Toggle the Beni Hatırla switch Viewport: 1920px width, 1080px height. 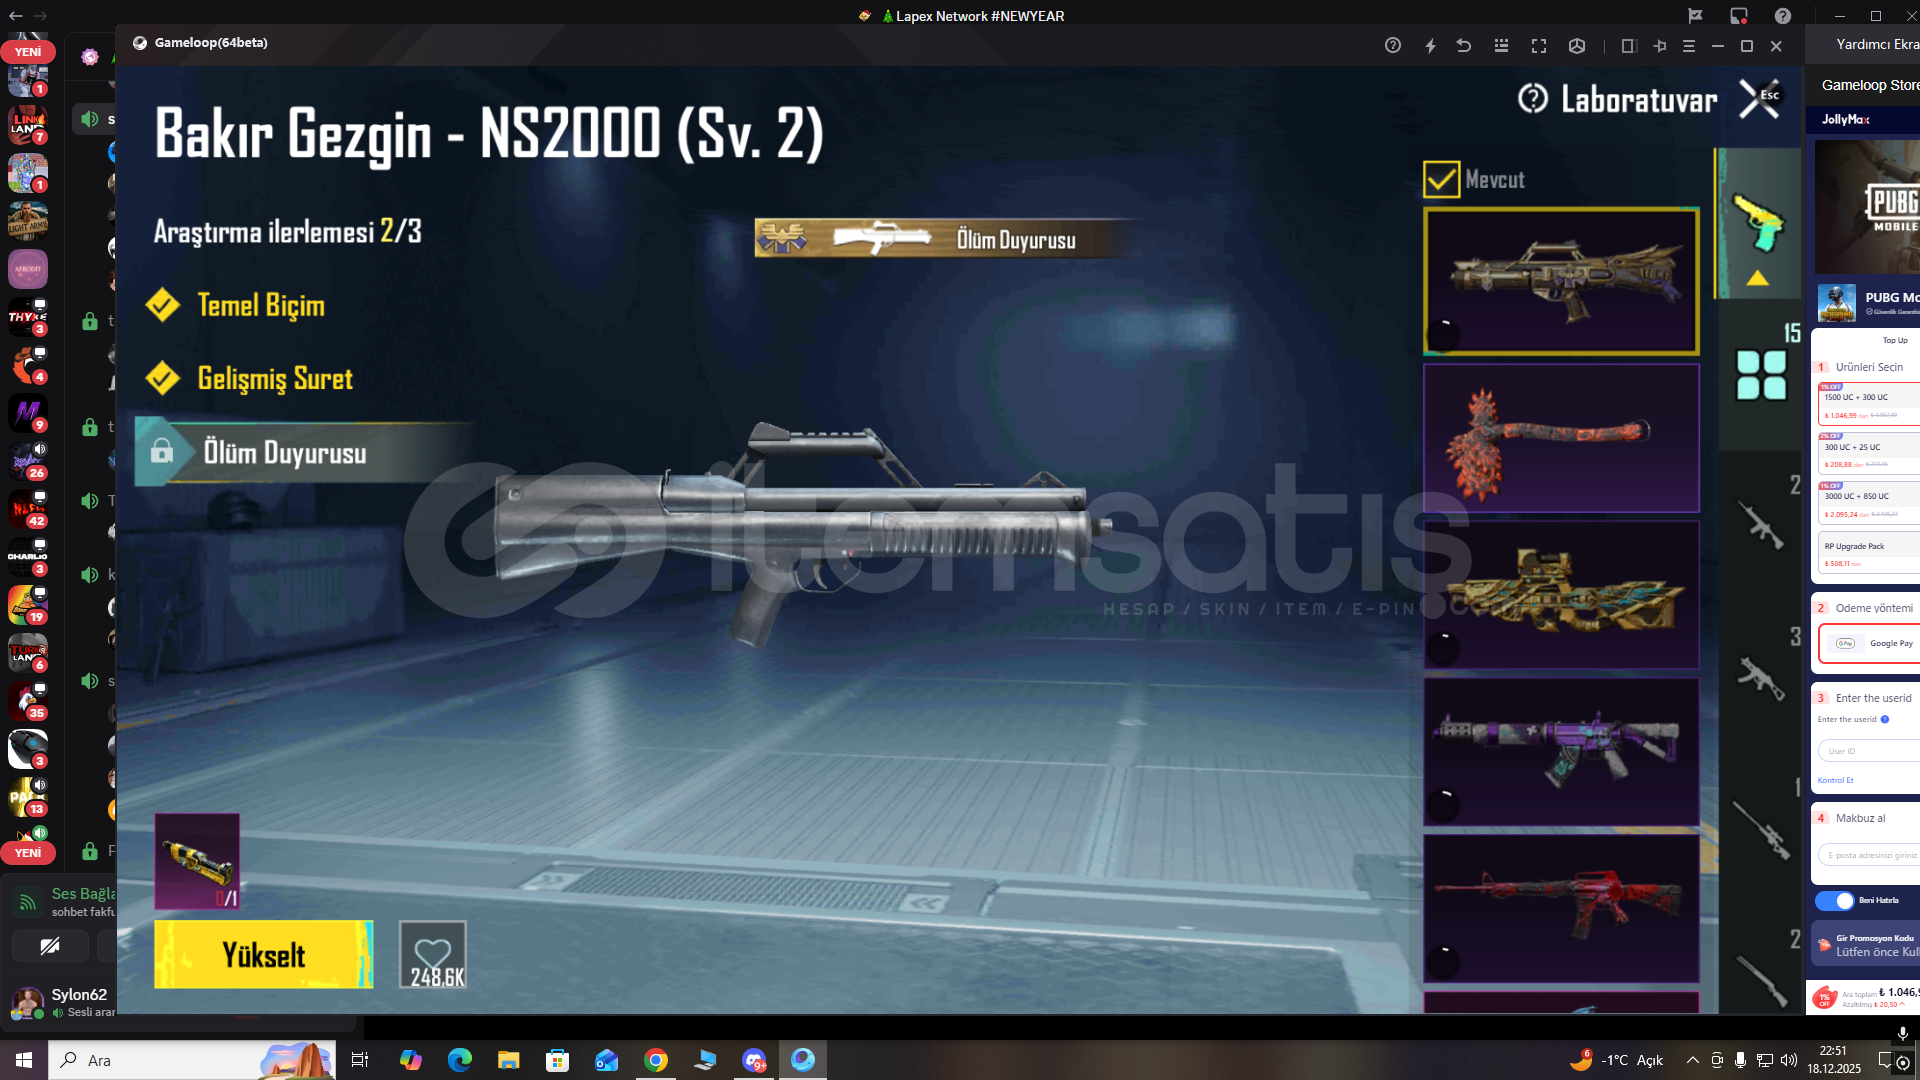pyautogui.click(x=1835, y=900)
